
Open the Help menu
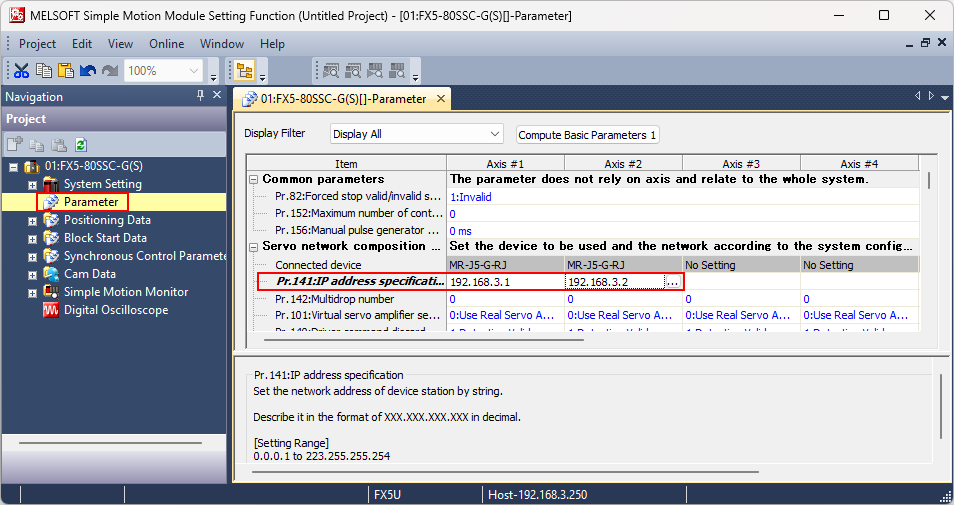click(272, 44)
